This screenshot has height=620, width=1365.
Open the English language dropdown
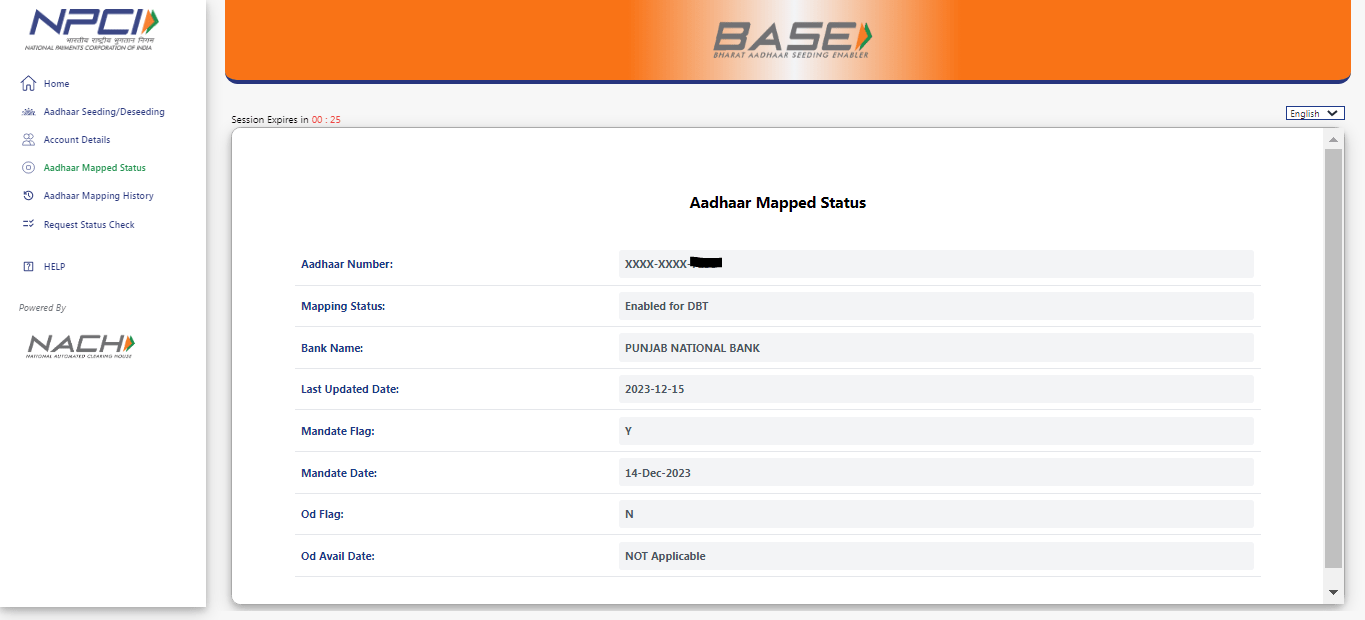pyautogui.click(x=1314, y=114)
